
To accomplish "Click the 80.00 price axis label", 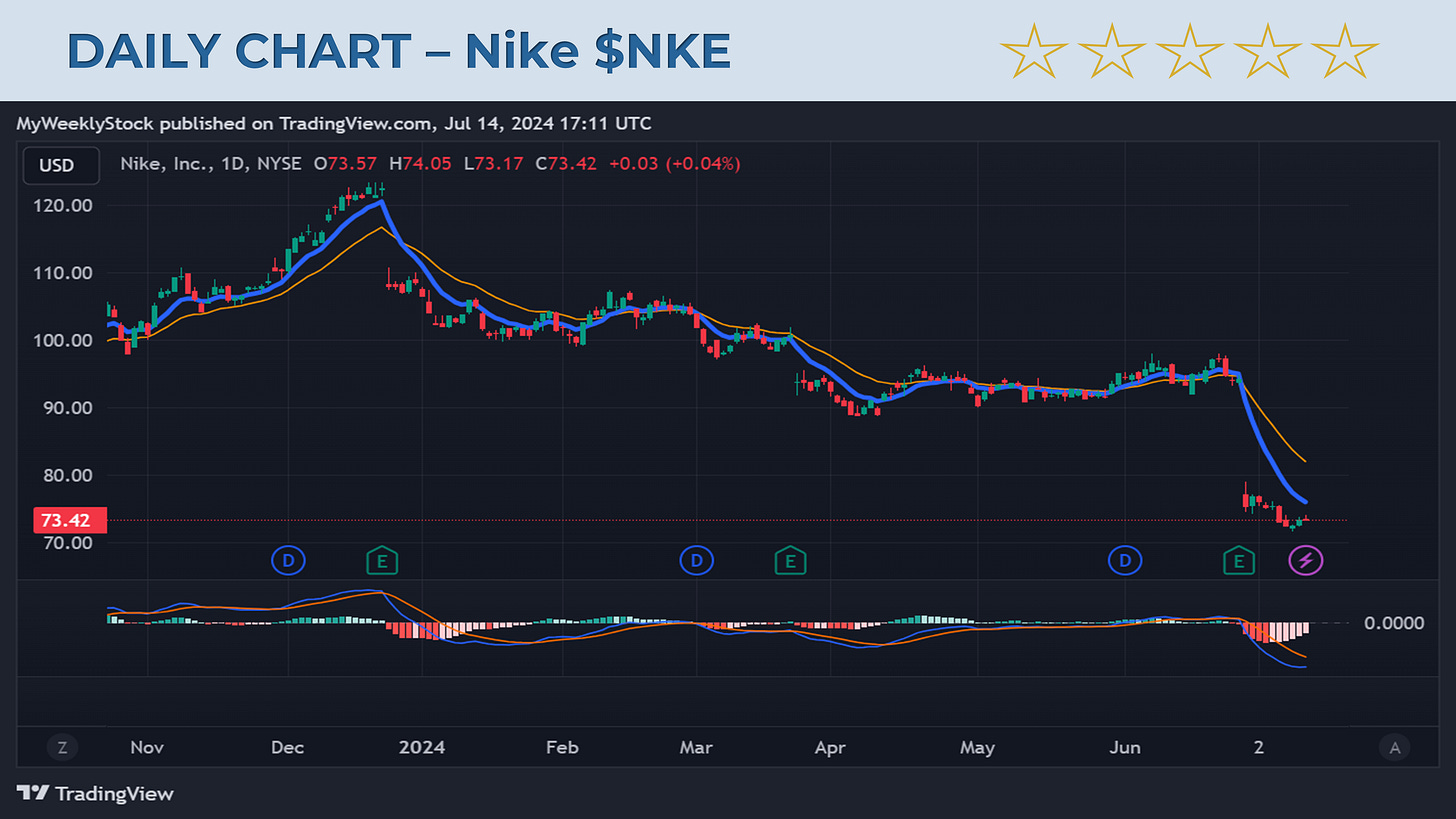I will (x=68, y=476).
